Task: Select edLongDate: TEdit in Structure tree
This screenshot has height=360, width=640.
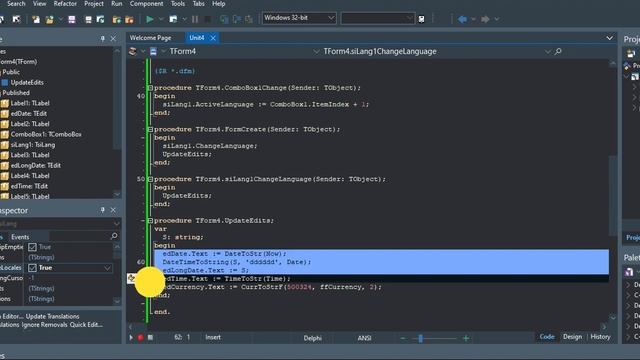Action: click(x=36, y=165)
